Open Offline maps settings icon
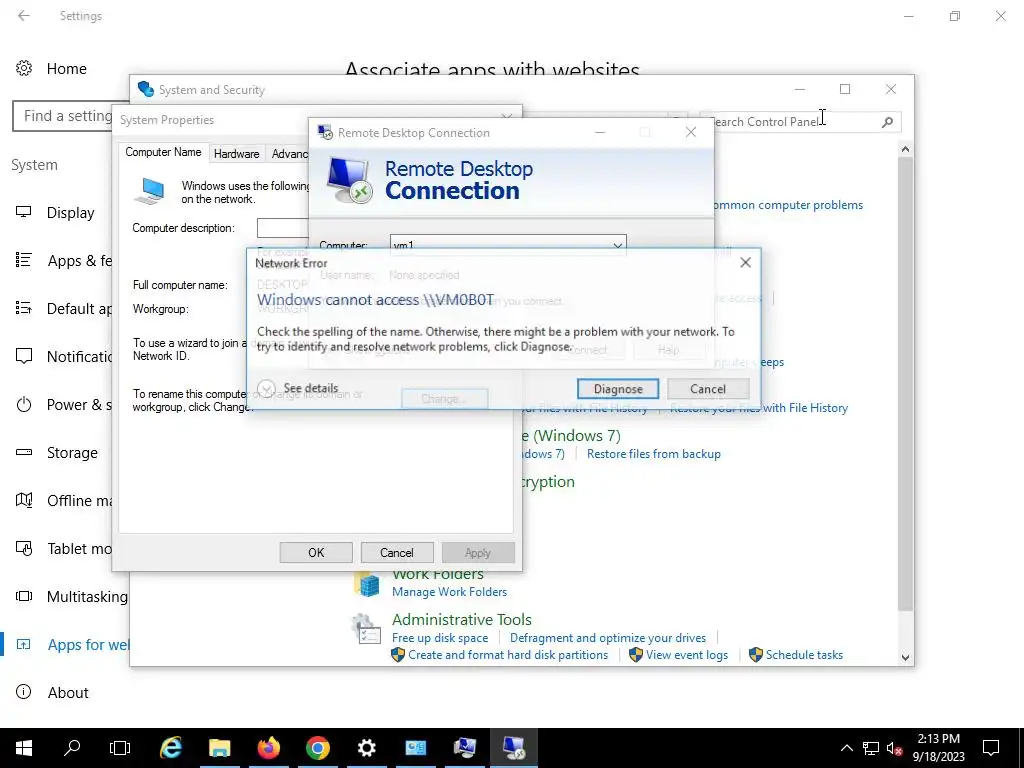Viewport: 1024px width, 768px height. coord(24,500)
